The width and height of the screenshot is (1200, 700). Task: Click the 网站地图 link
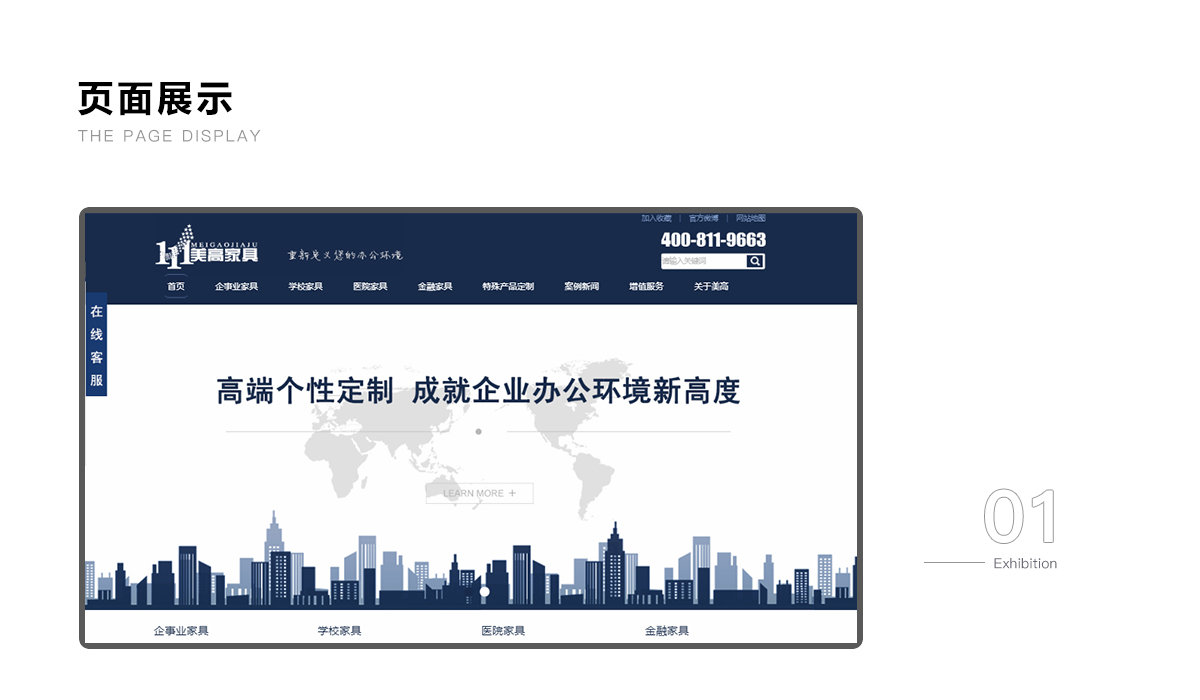(751, 218)
